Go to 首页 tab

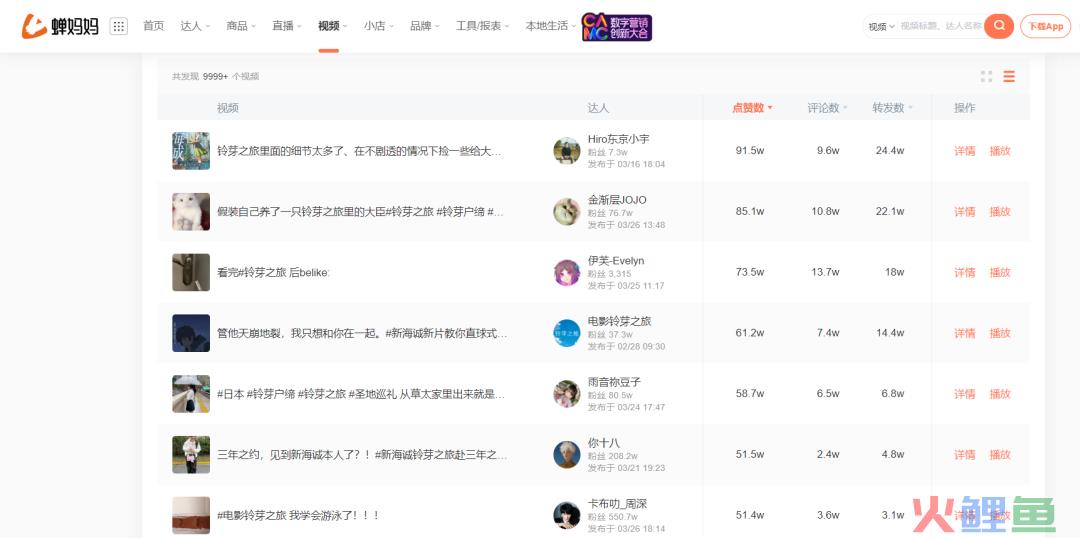tap(154, 26)
